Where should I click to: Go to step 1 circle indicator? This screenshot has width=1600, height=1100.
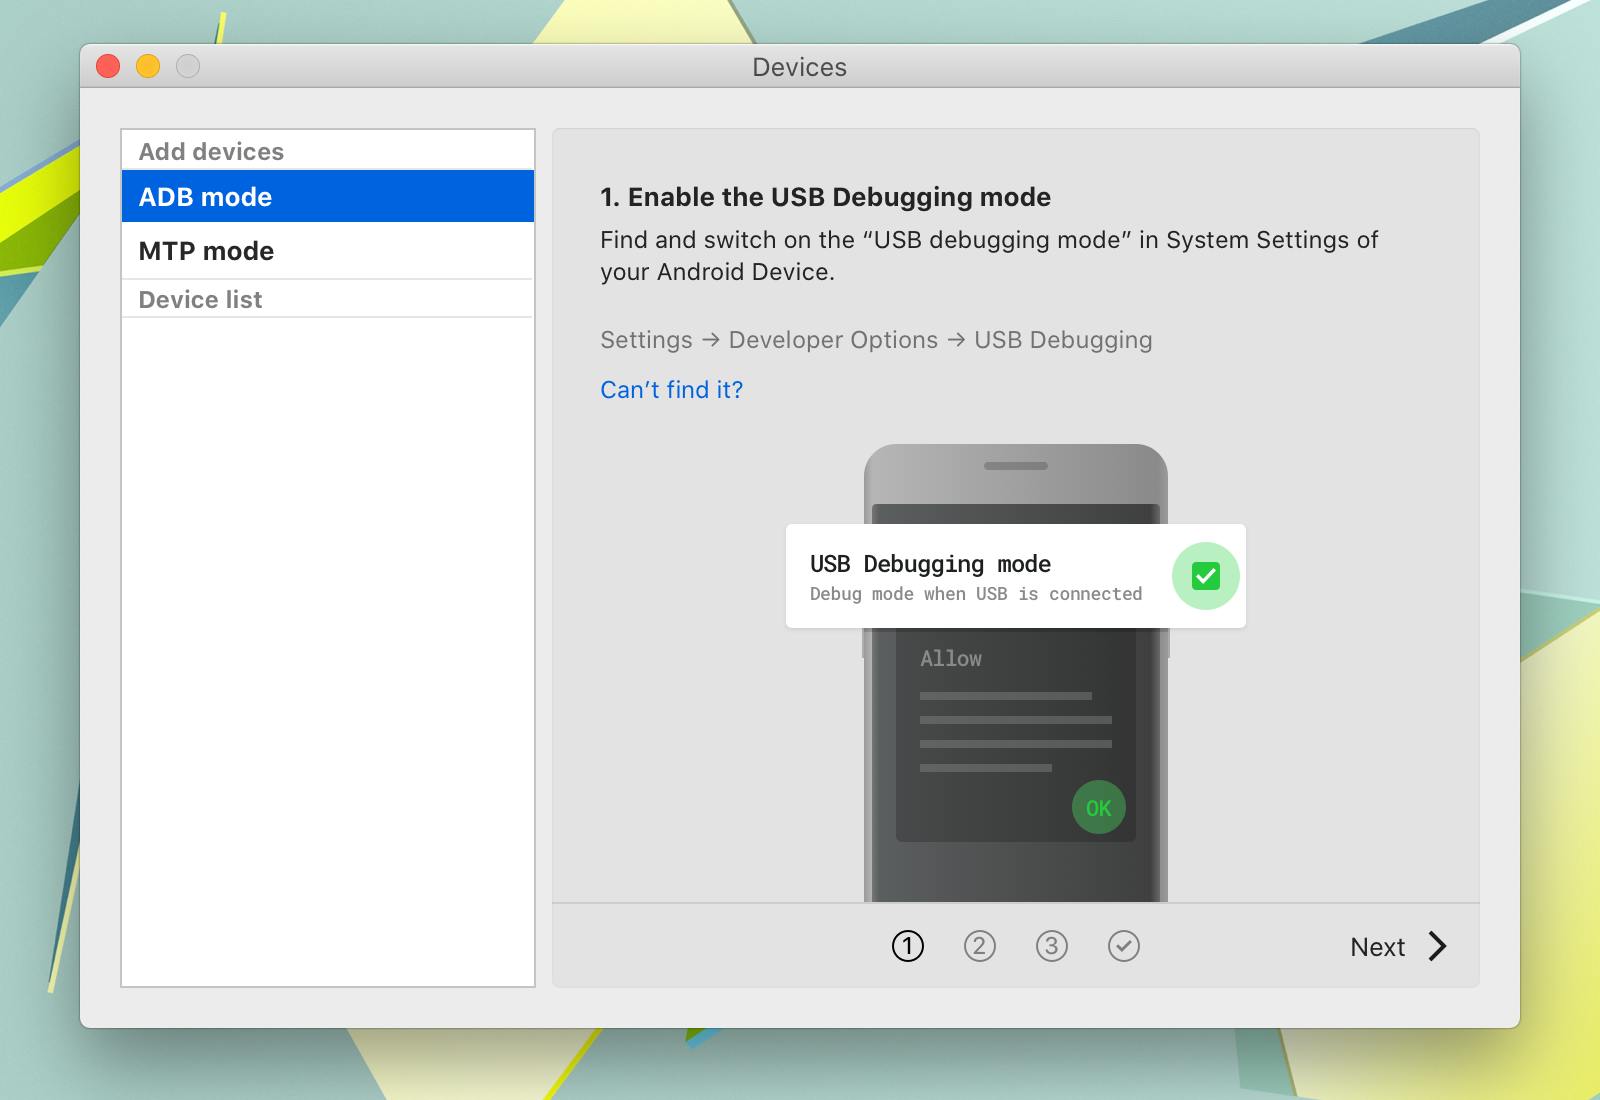[907, 946]
